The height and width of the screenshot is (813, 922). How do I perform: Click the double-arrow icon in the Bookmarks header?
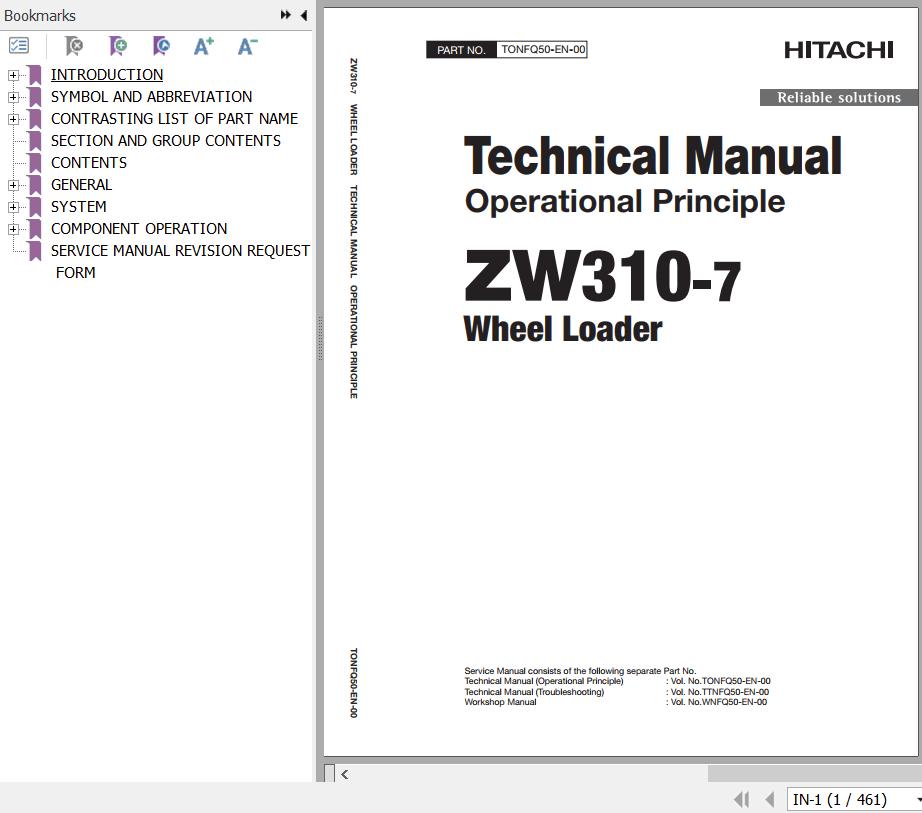tap(286, 15)
